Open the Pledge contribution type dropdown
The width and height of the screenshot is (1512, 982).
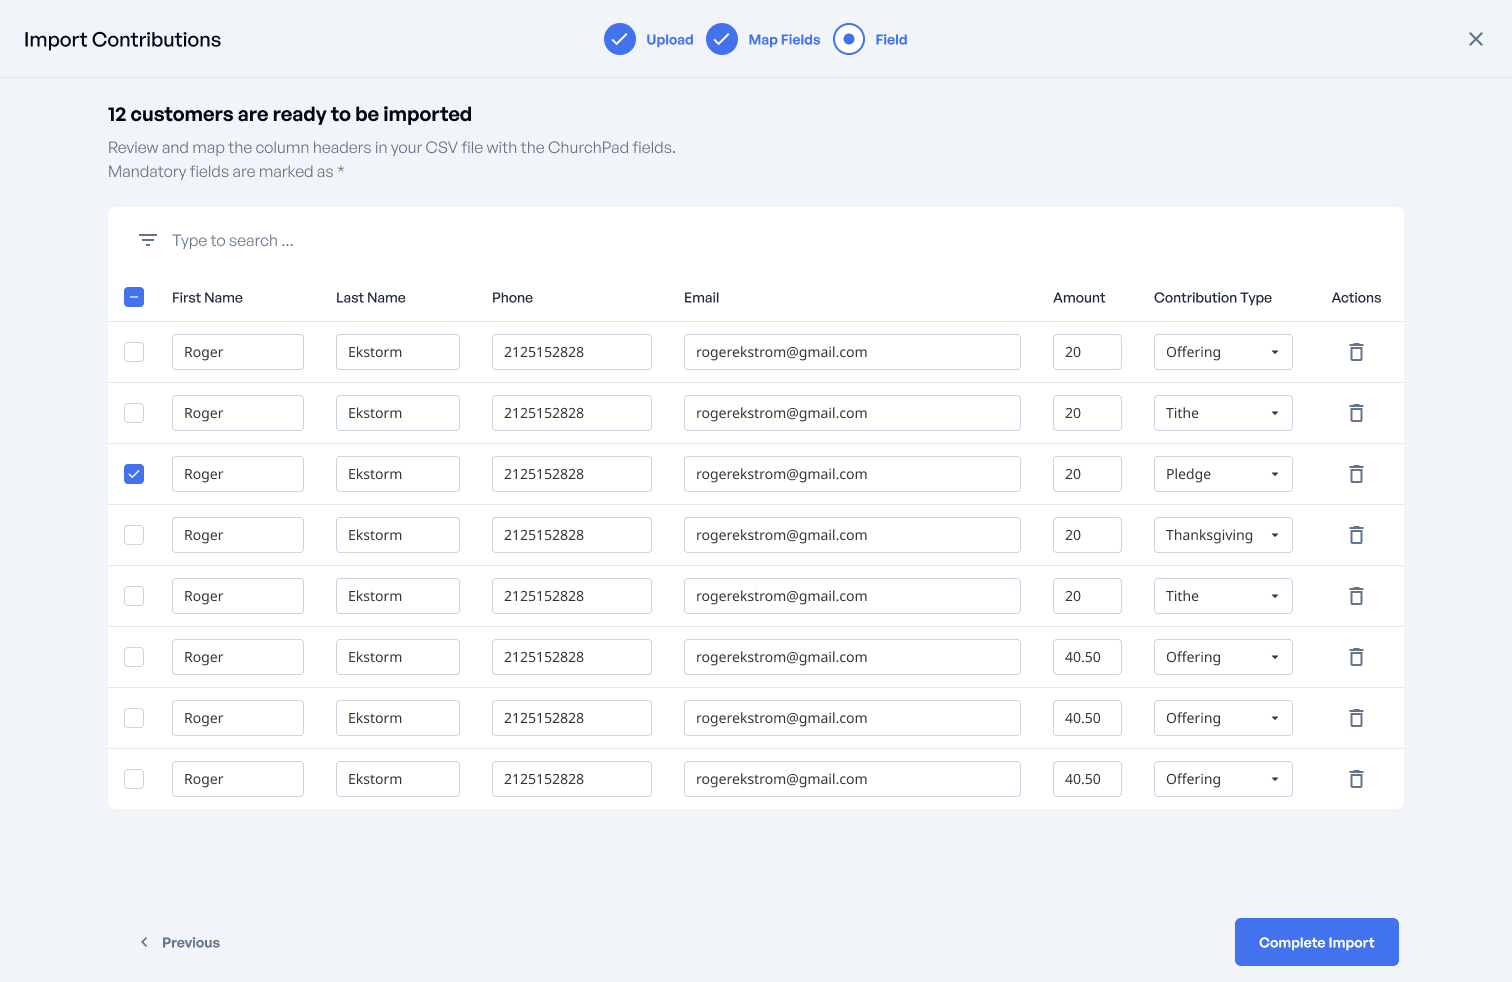pyautogui.click(x=1222, y=474)
